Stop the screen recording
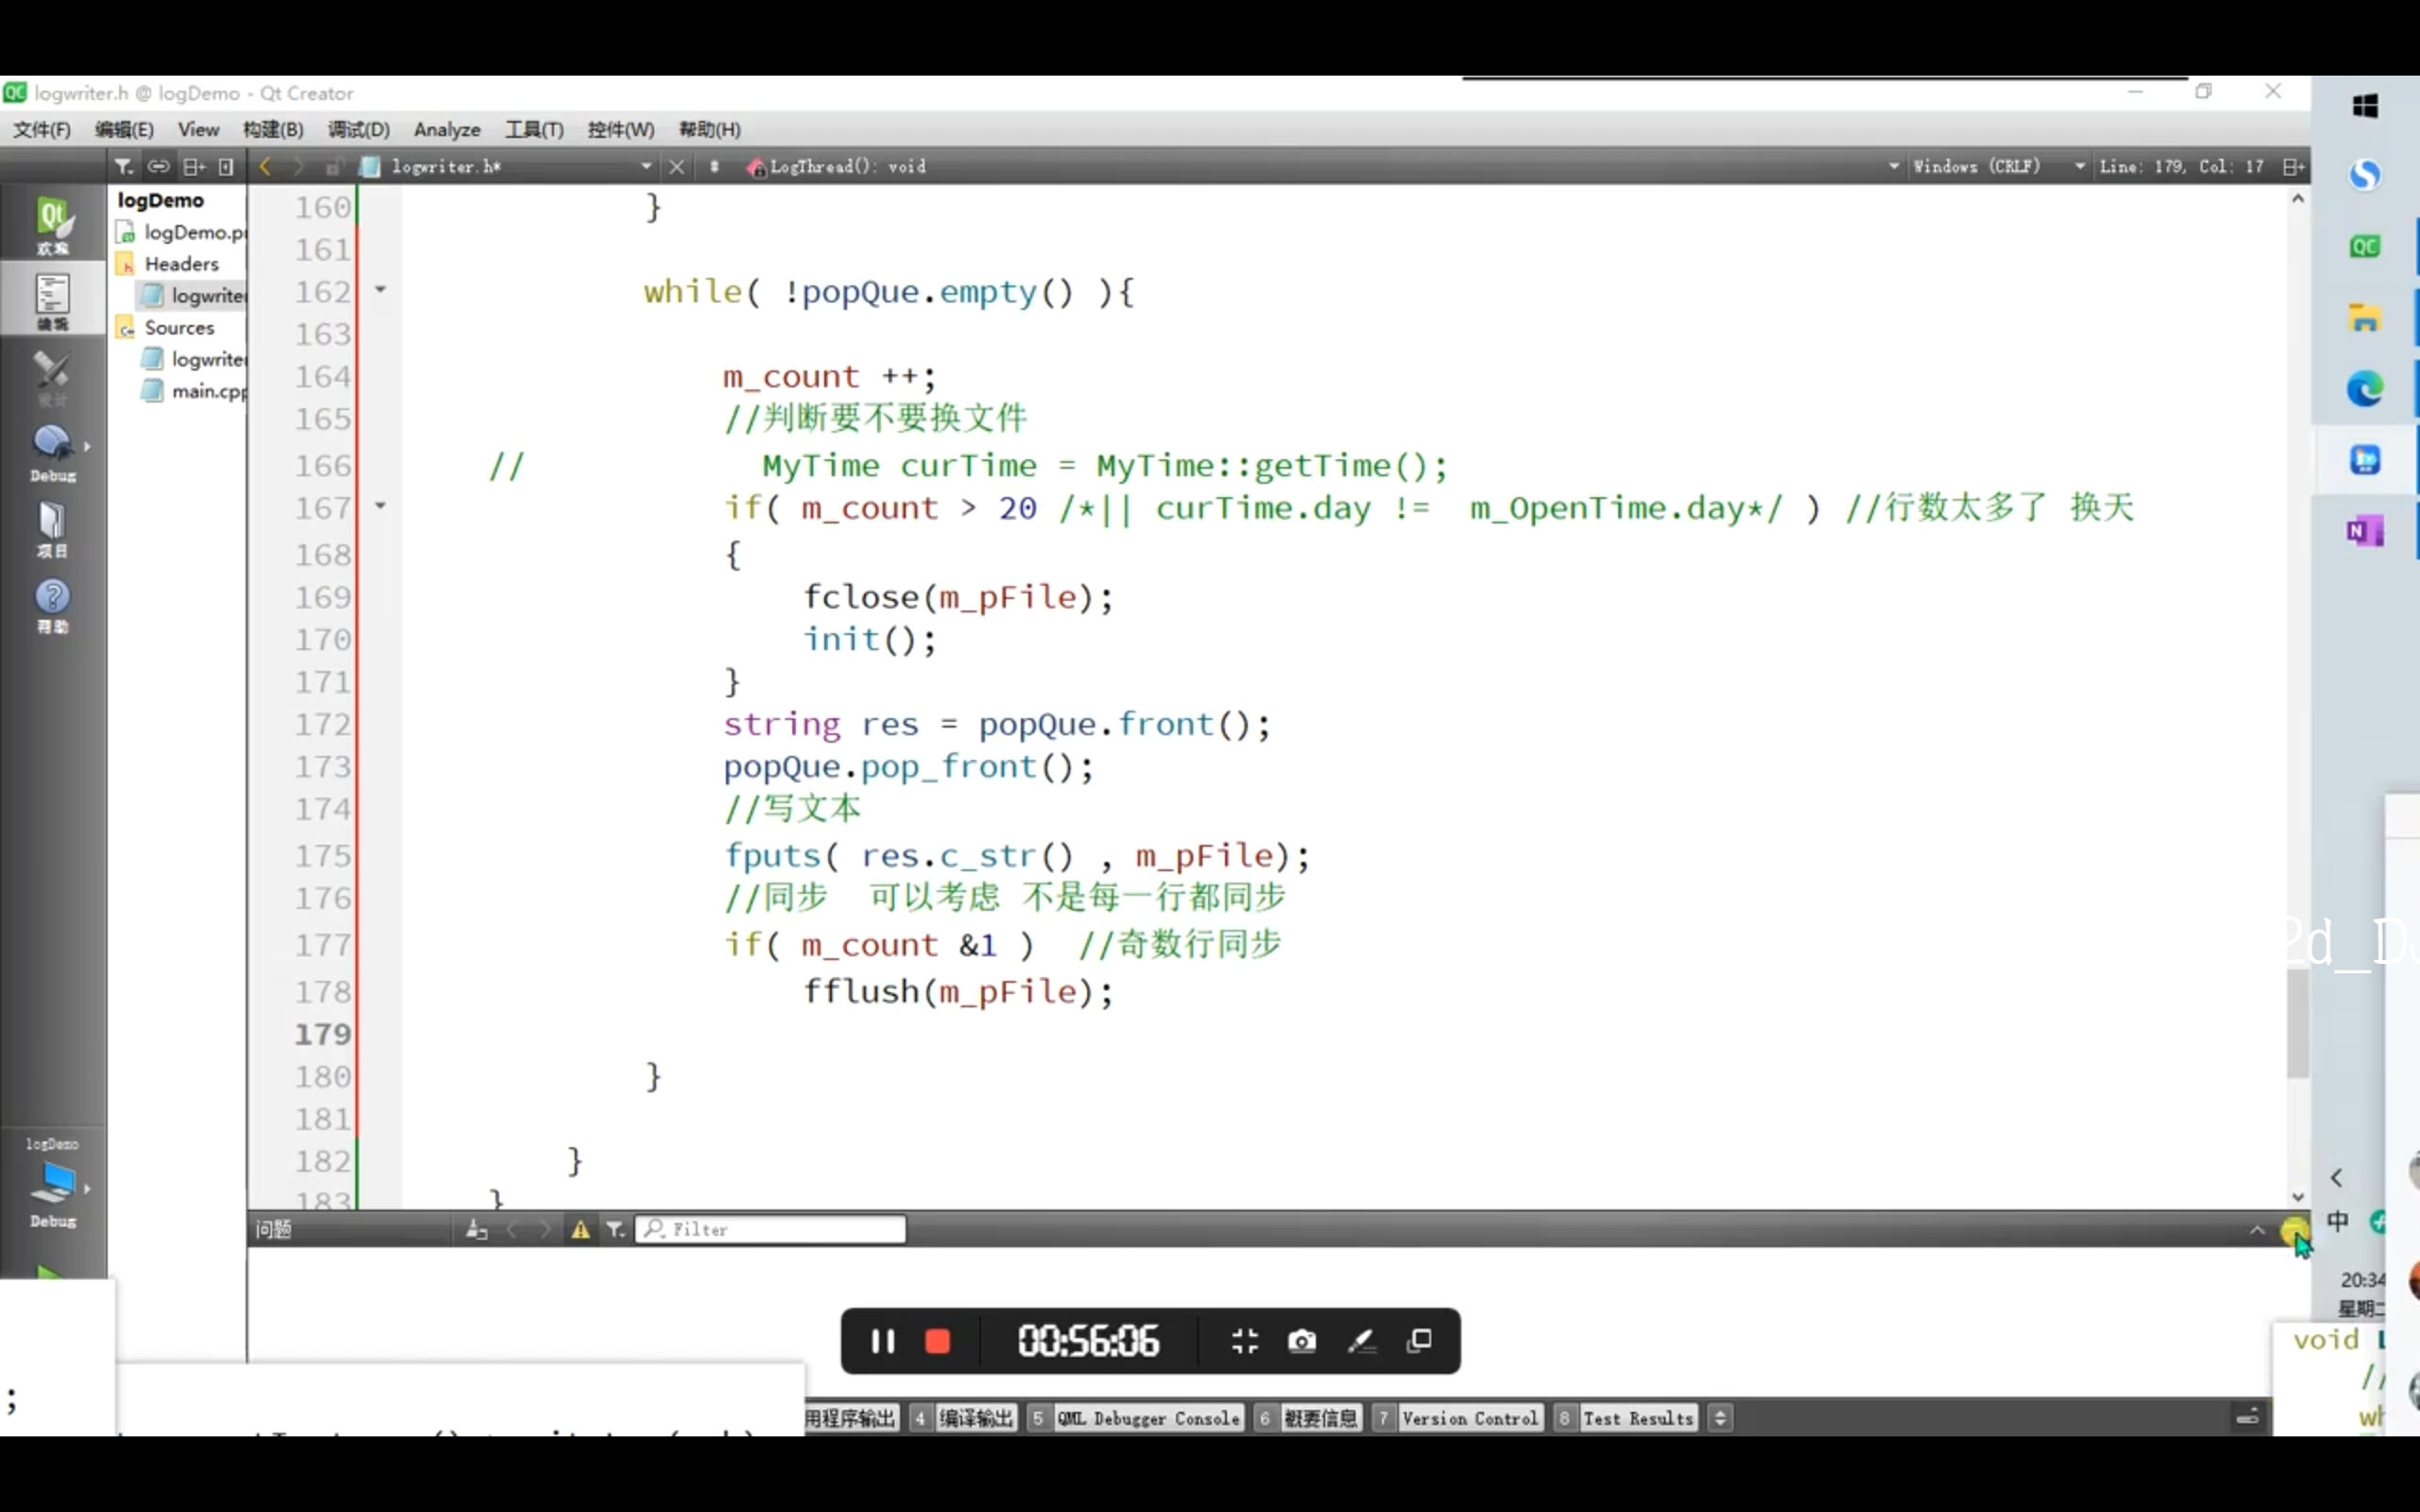 (937, 1341)
